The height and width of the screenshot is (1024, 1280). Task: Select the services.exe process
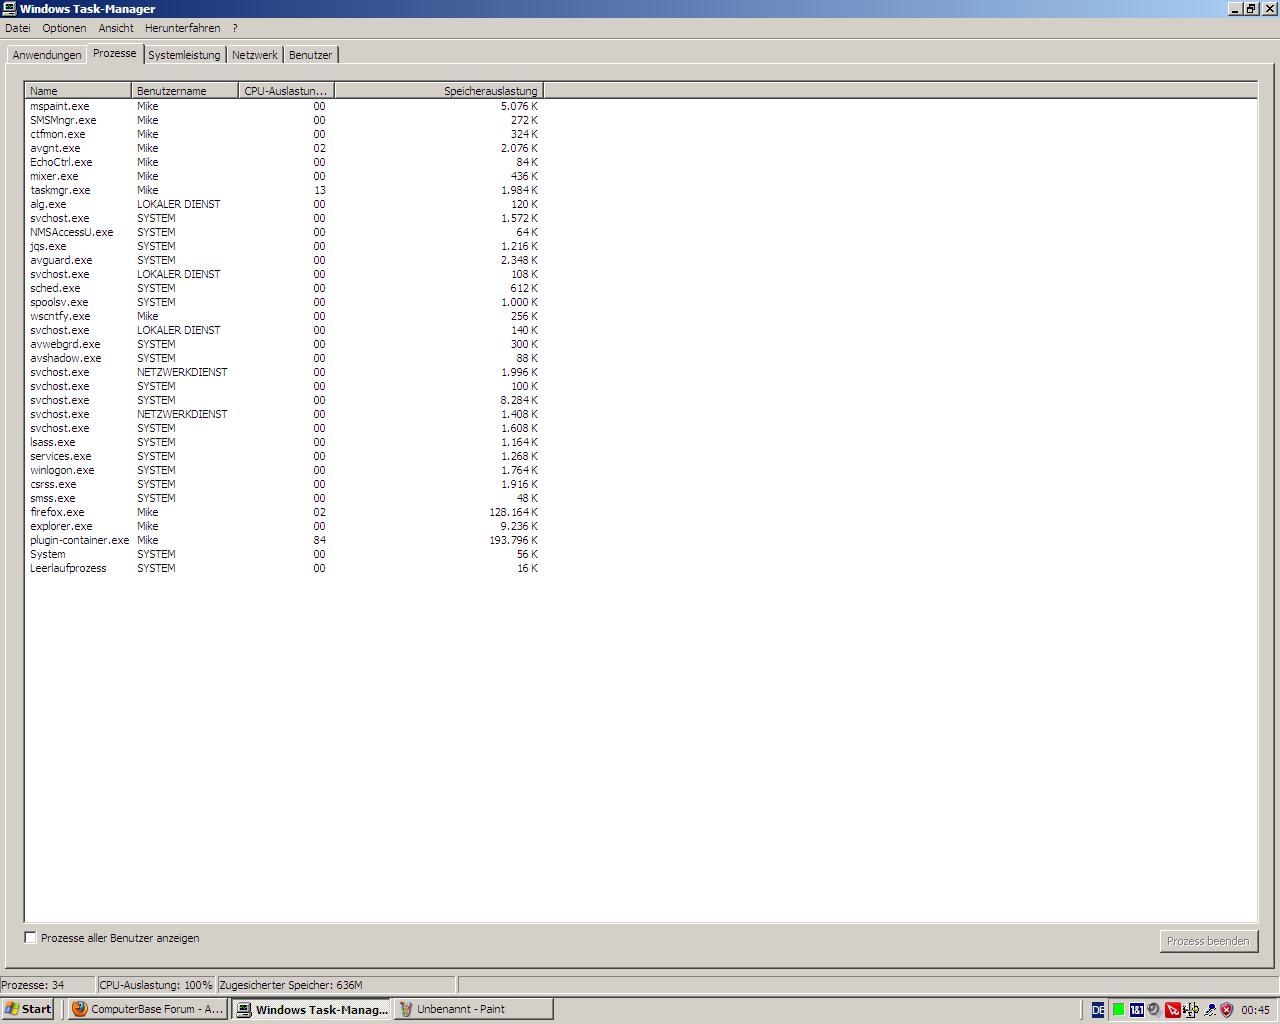283,456
